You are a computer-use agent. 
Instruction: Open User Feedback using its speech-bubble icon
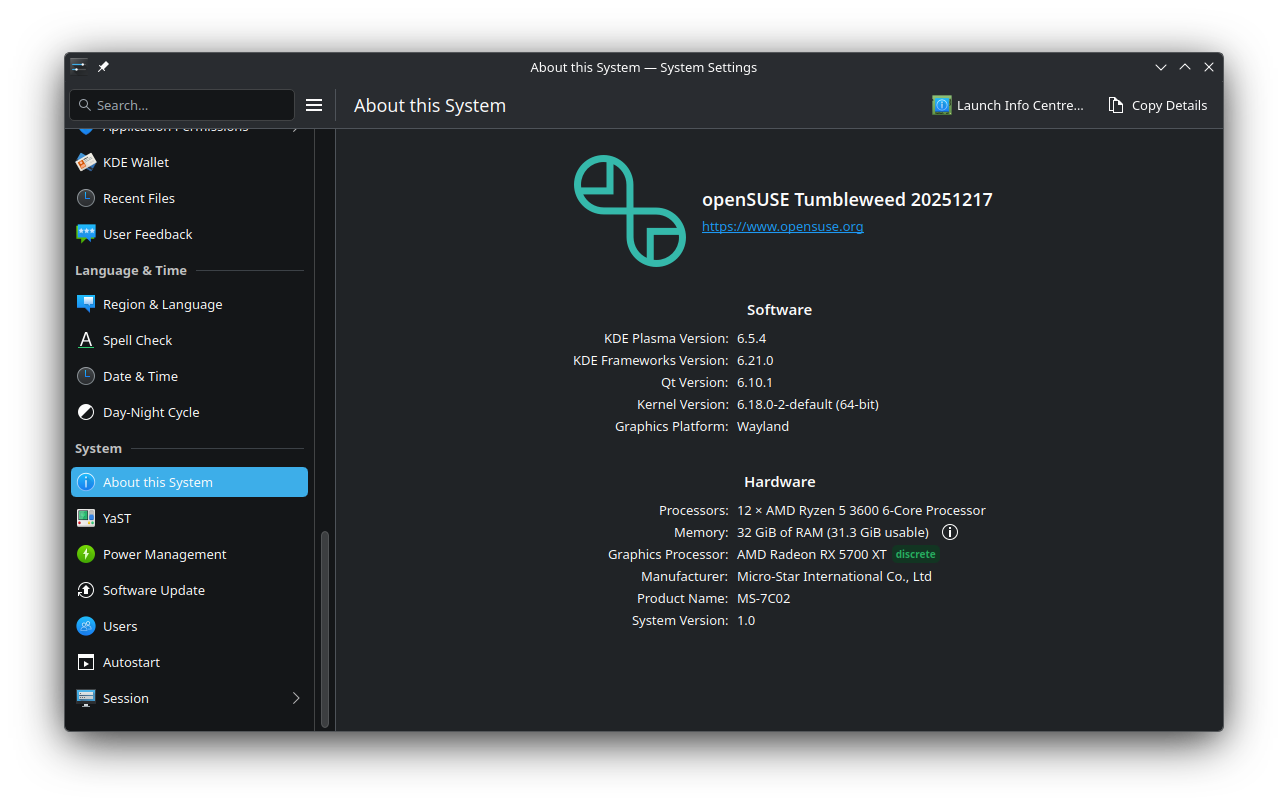pos(86,234)
